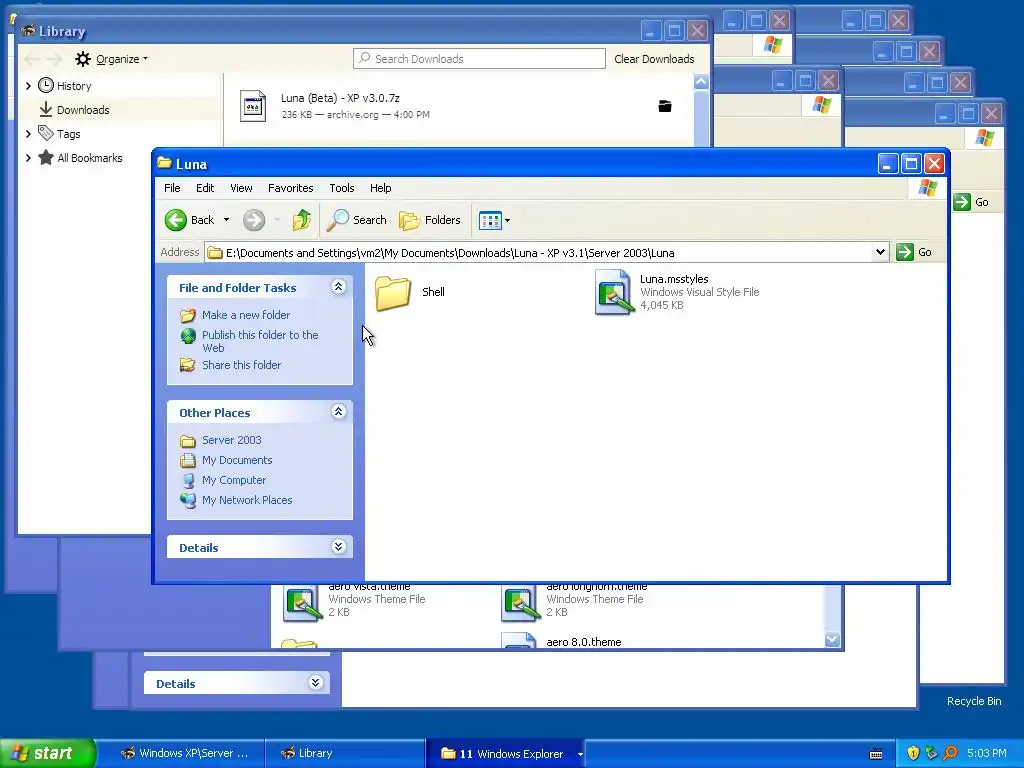Click Make a new folder
The width and height of the screenshot is (1024, 768).
click(x=246, y=315)
